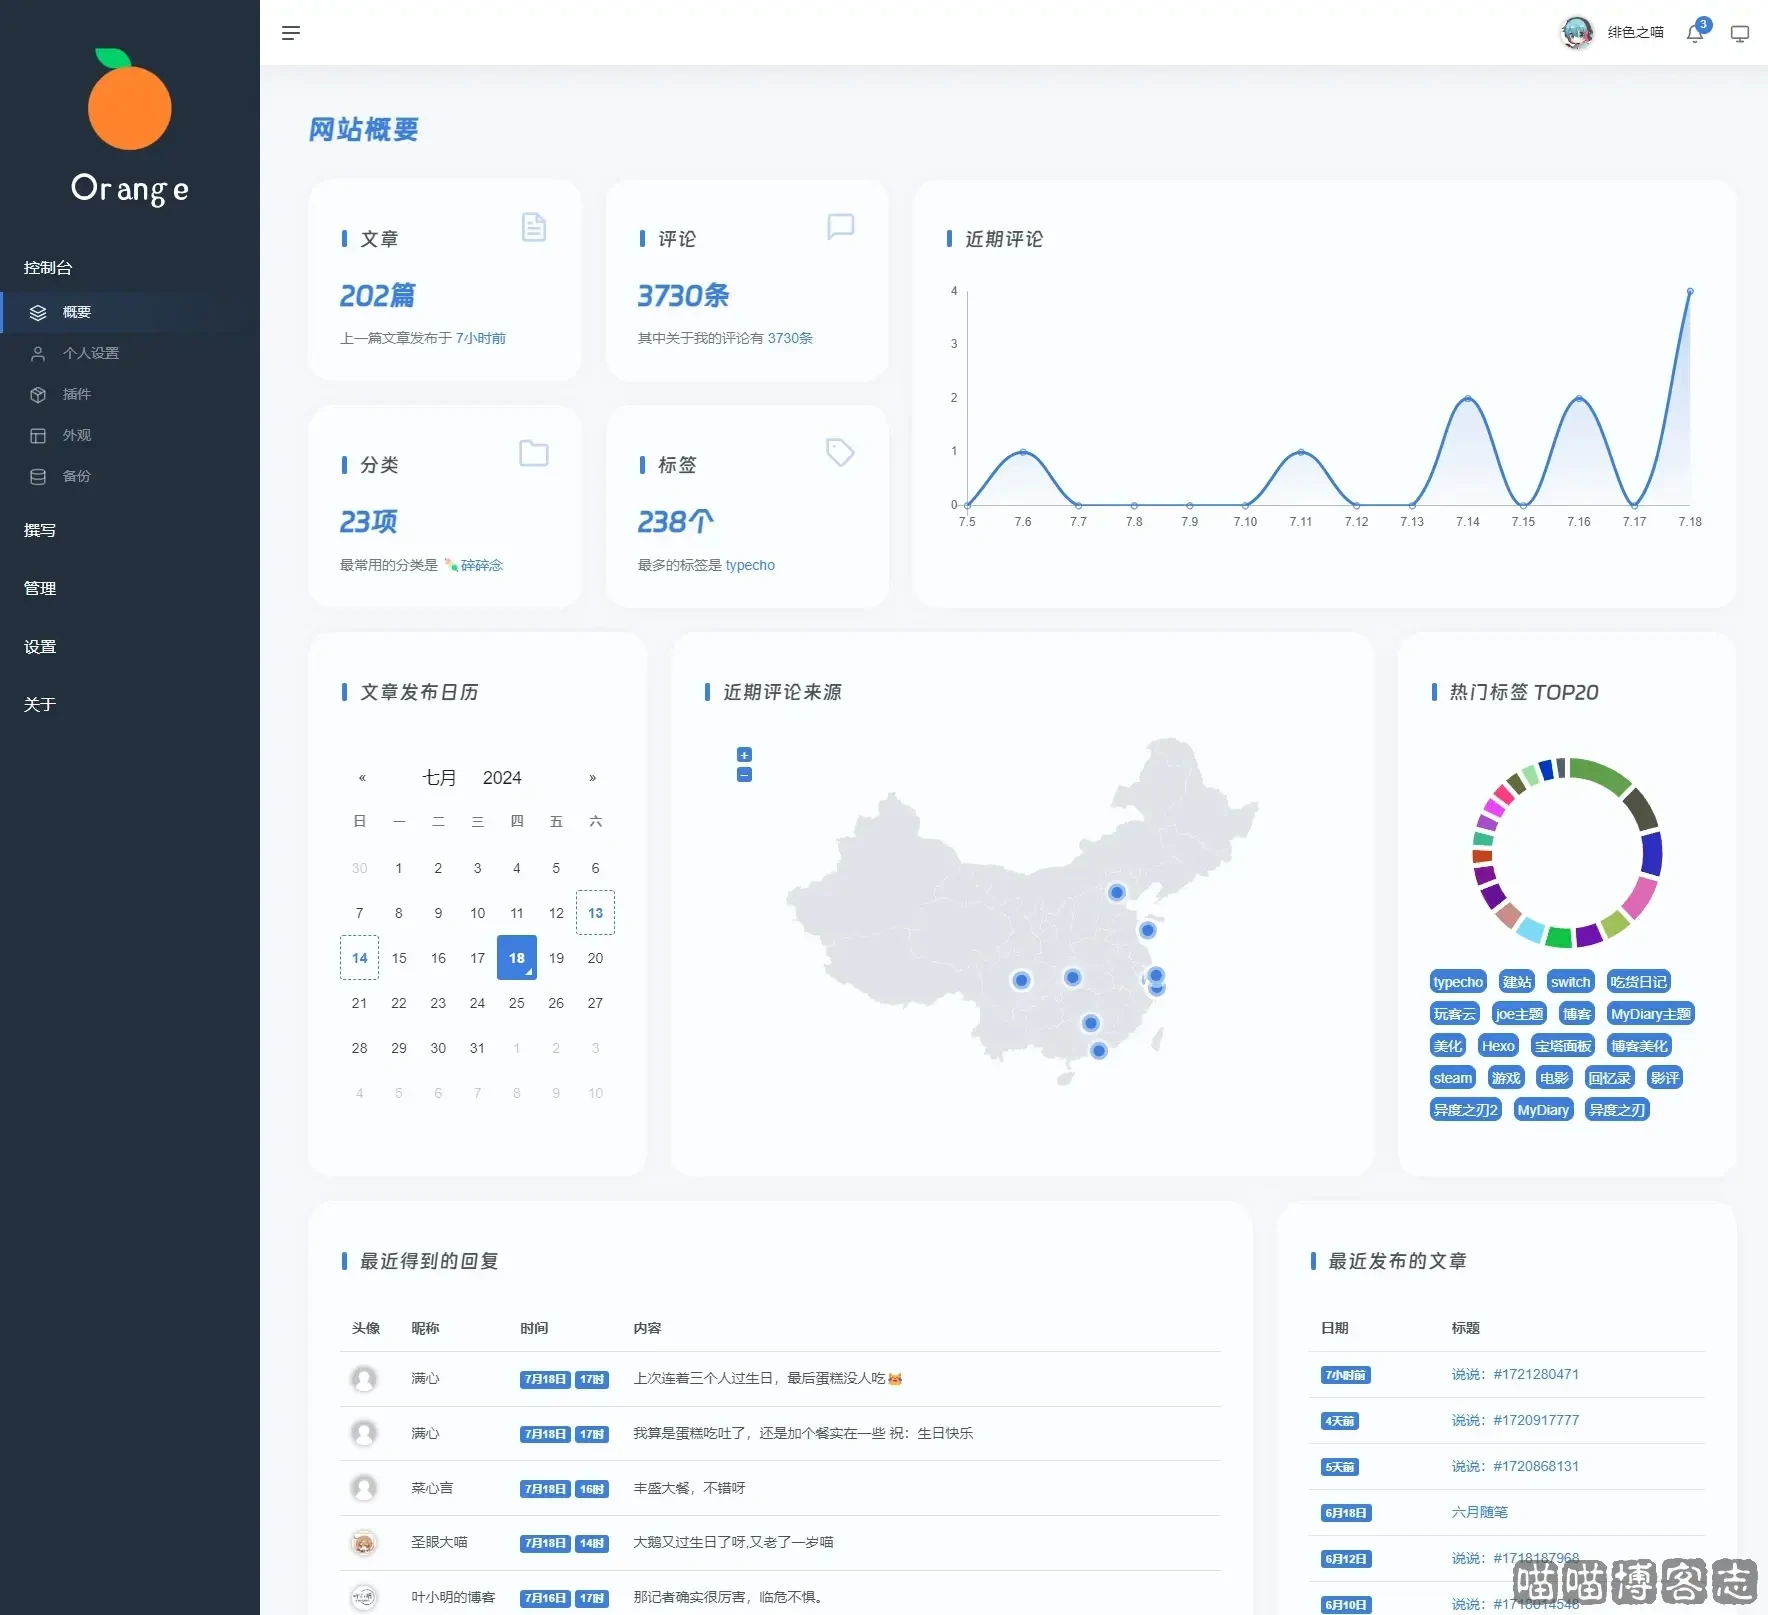Zoom out on the comment source map
The width and height of the screenshot is (1768, 1615).
coord(744,775)
